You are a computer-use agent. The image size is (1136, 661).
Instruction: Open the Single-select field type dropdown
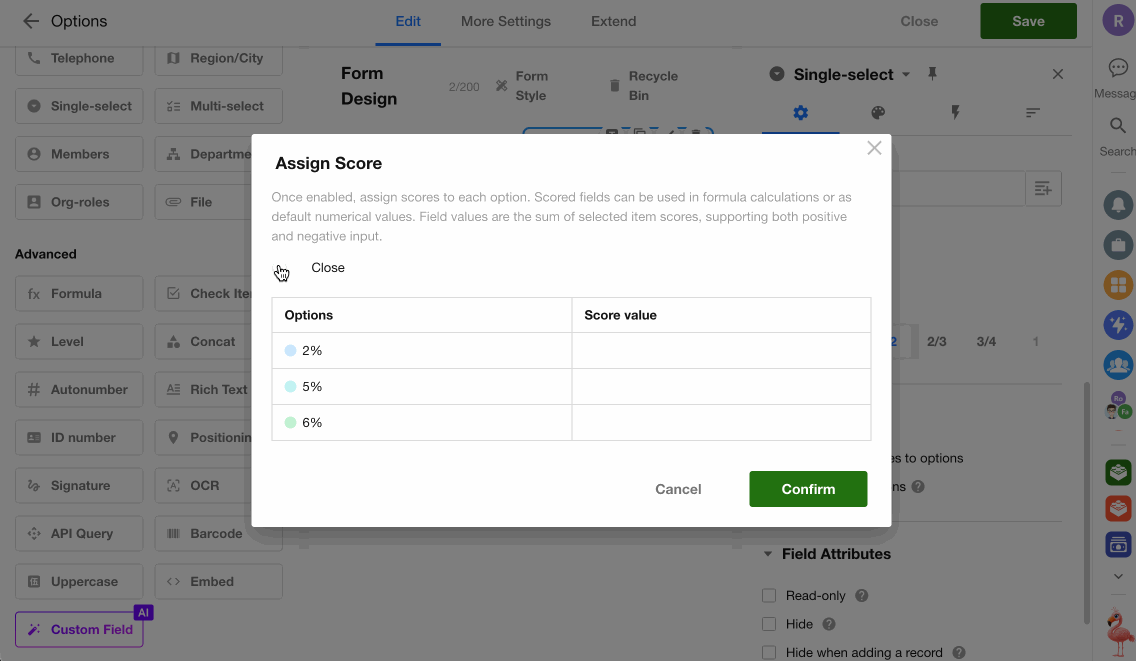[906, 75]
